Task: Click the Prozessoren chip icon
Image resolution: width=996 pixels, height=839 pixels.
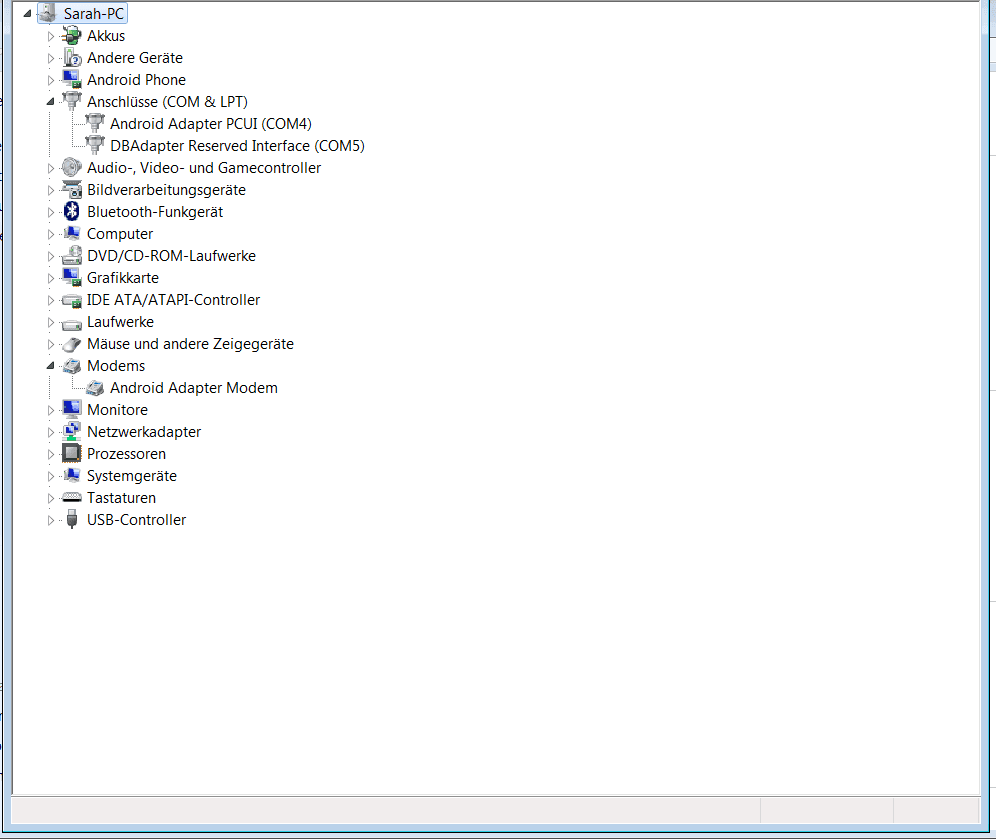Action: pos(72,453)
